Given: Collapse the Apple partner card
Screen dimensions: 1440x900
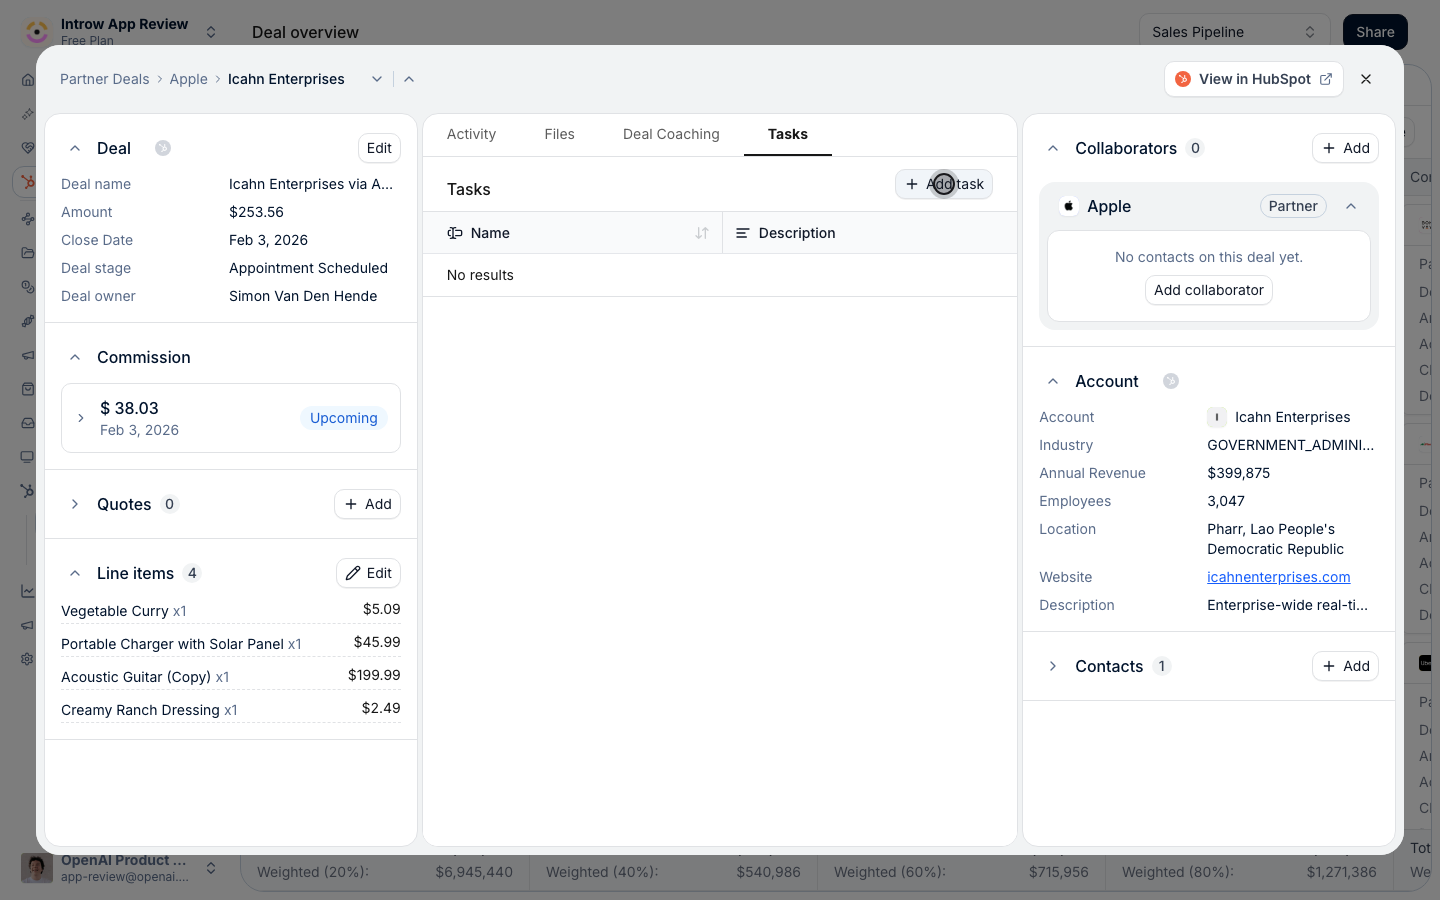Looking at the screenshot, I should [1351, 206].
